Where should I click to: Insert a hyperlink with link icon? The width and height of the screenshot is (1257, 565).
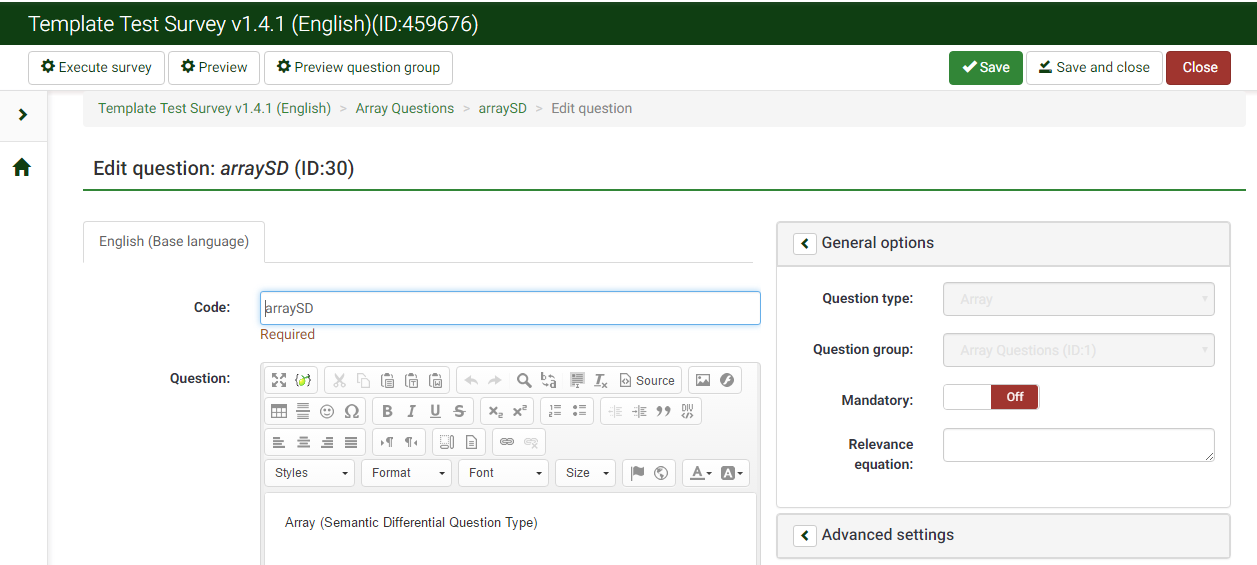[507, 442]
